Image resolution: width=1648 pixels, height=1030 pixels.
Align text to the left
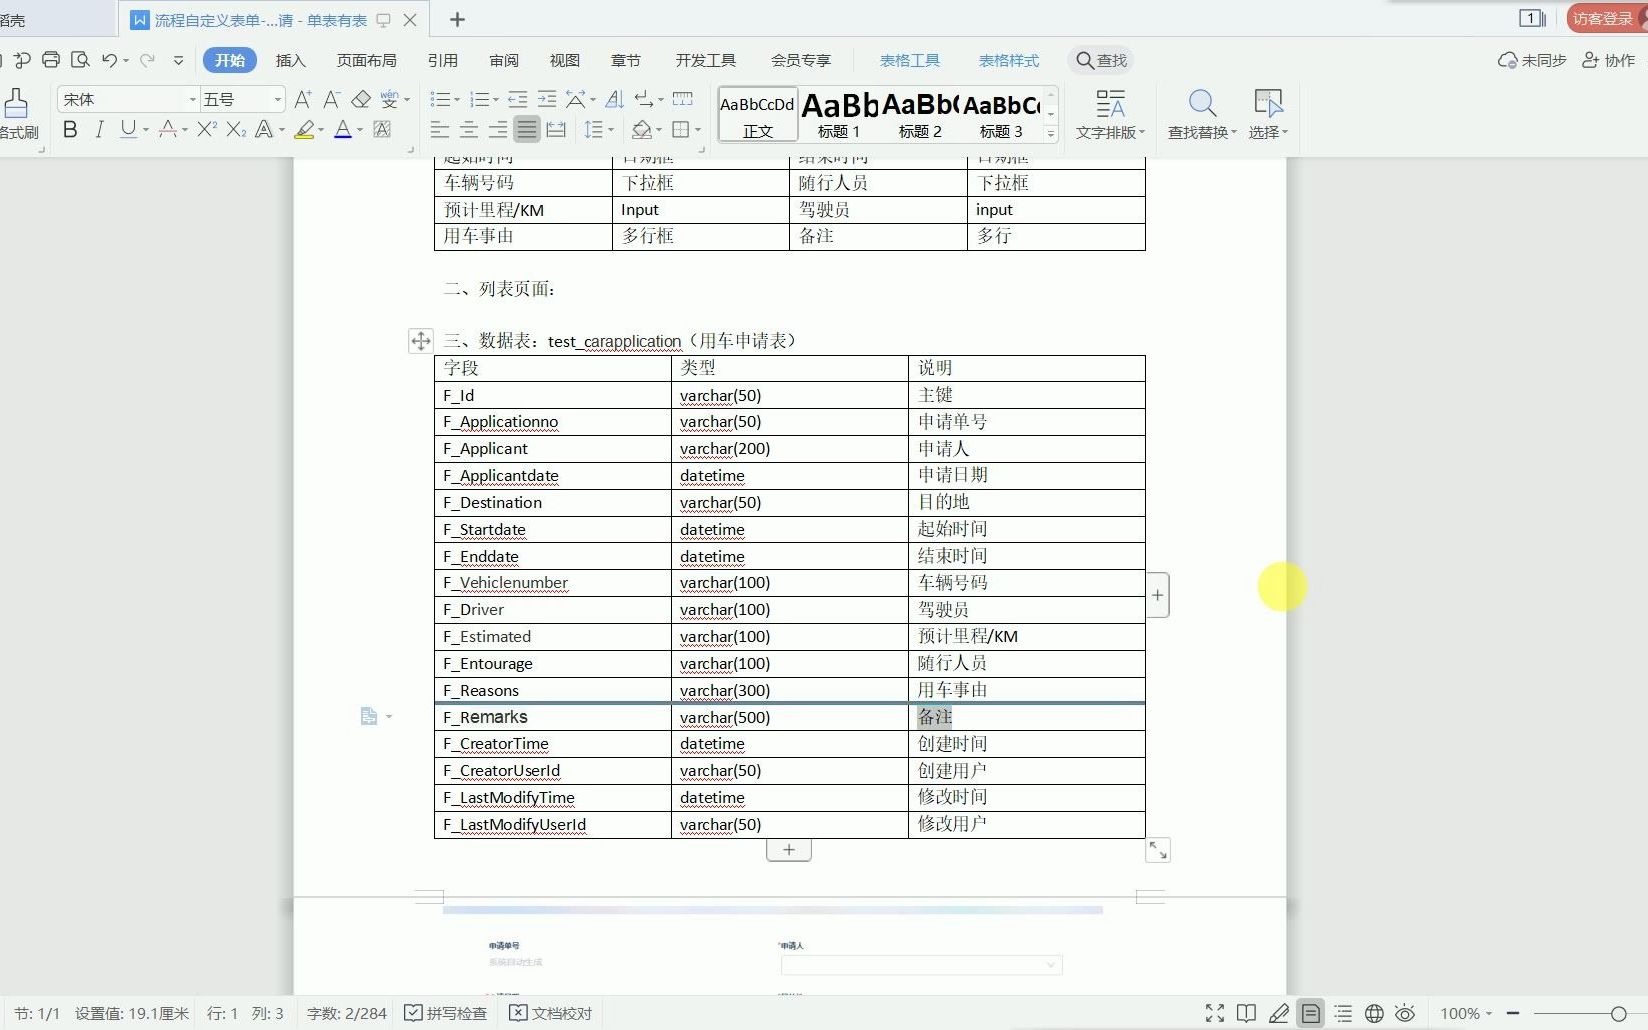pos(439,129)
